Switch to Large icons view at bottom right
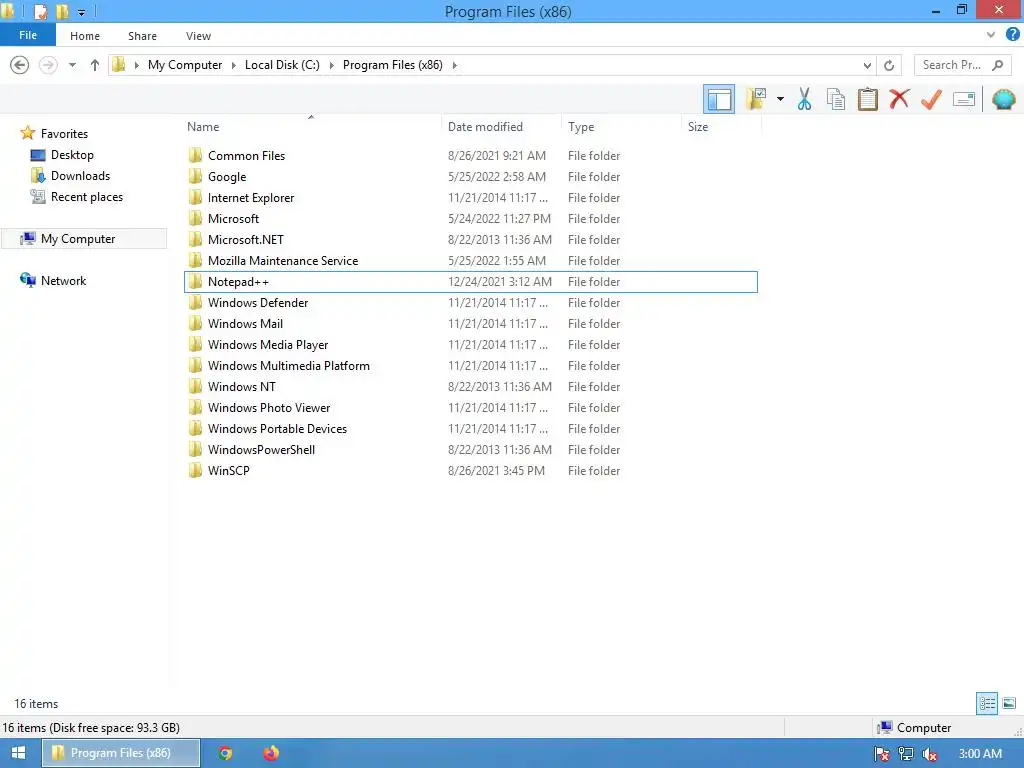This screenshot has height=768, width=1024. pos(1009,703)
